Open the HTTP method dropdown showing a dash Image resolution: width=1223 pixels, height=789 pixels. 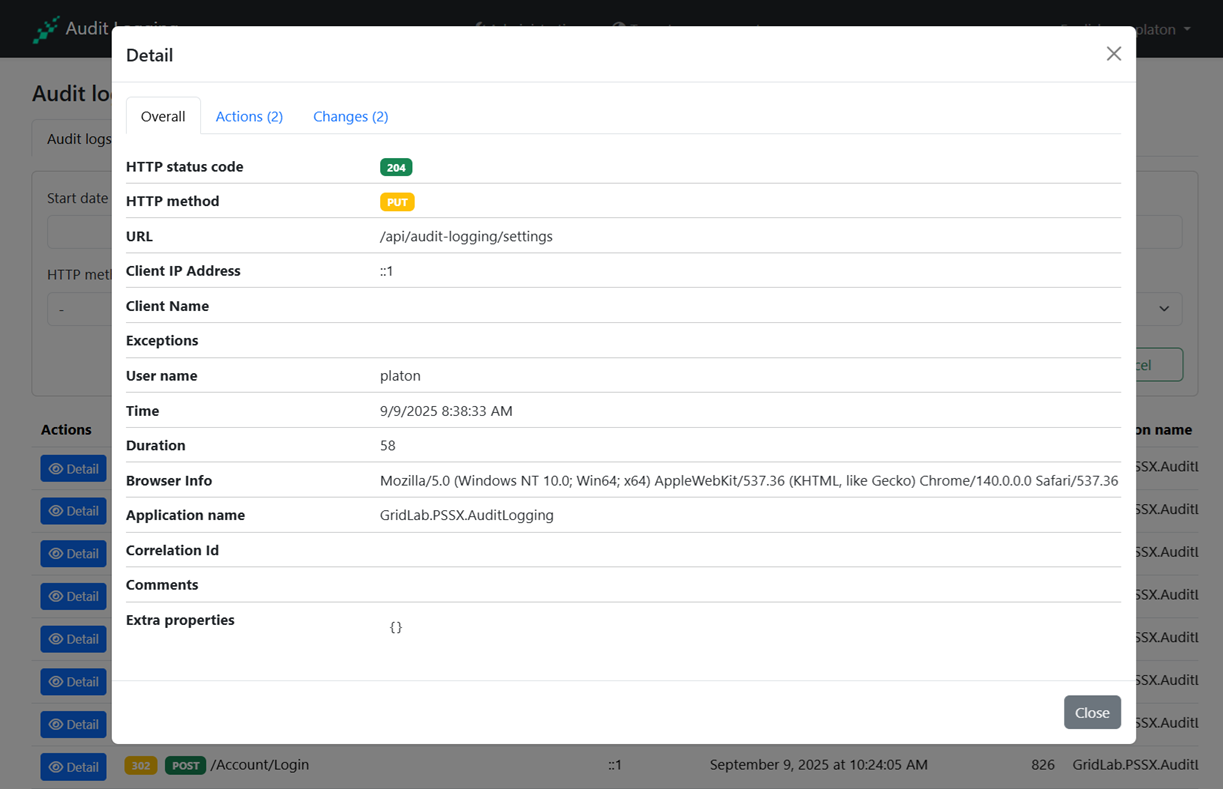point(78,310)
